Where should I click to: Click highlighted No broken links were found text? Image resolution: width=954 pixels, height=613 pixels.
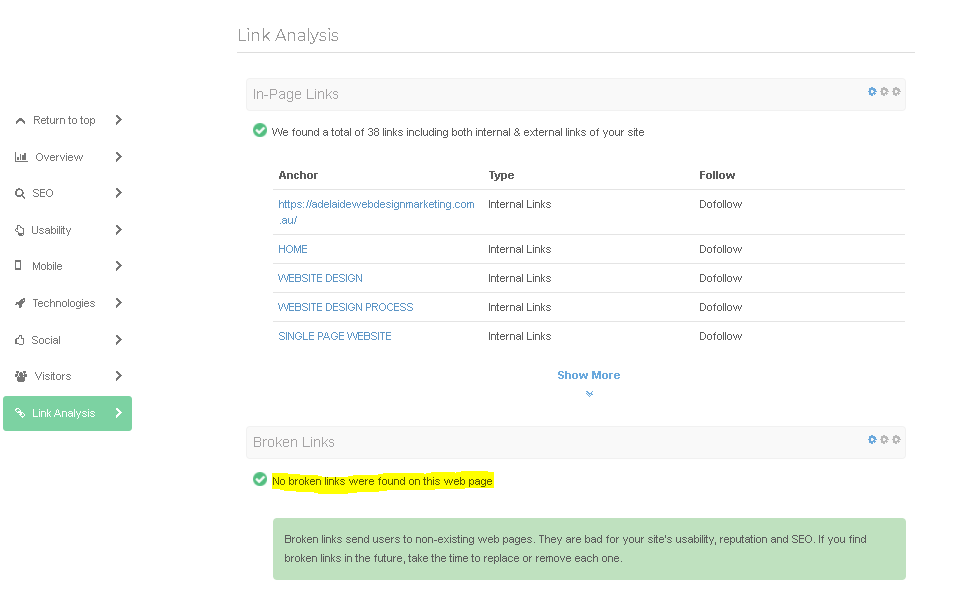[x=382, y=482]
